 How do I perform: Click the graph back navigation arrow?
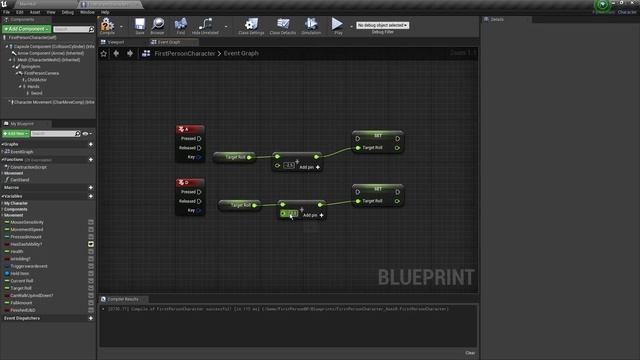[116, 53]
